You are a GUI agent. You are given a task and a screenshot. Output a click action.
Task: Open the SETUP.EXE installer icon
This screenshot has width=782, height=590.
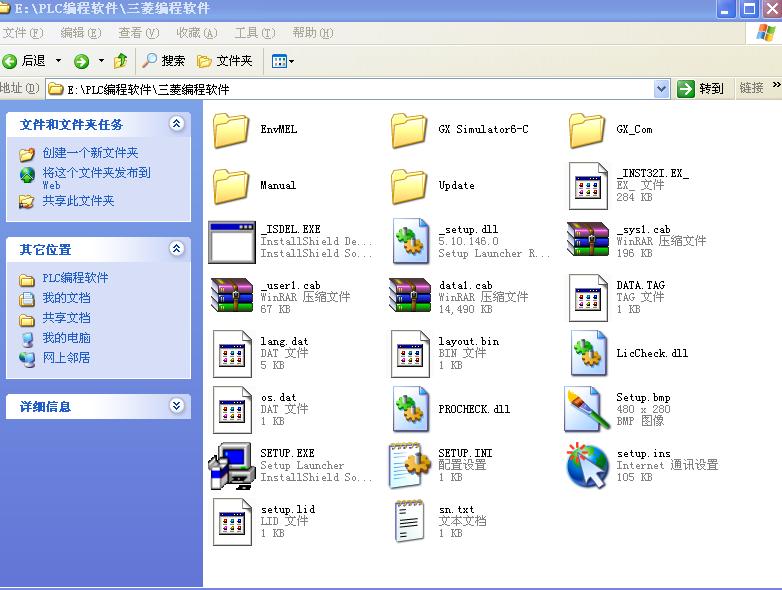pyautogui.click(x=232, y=466)
